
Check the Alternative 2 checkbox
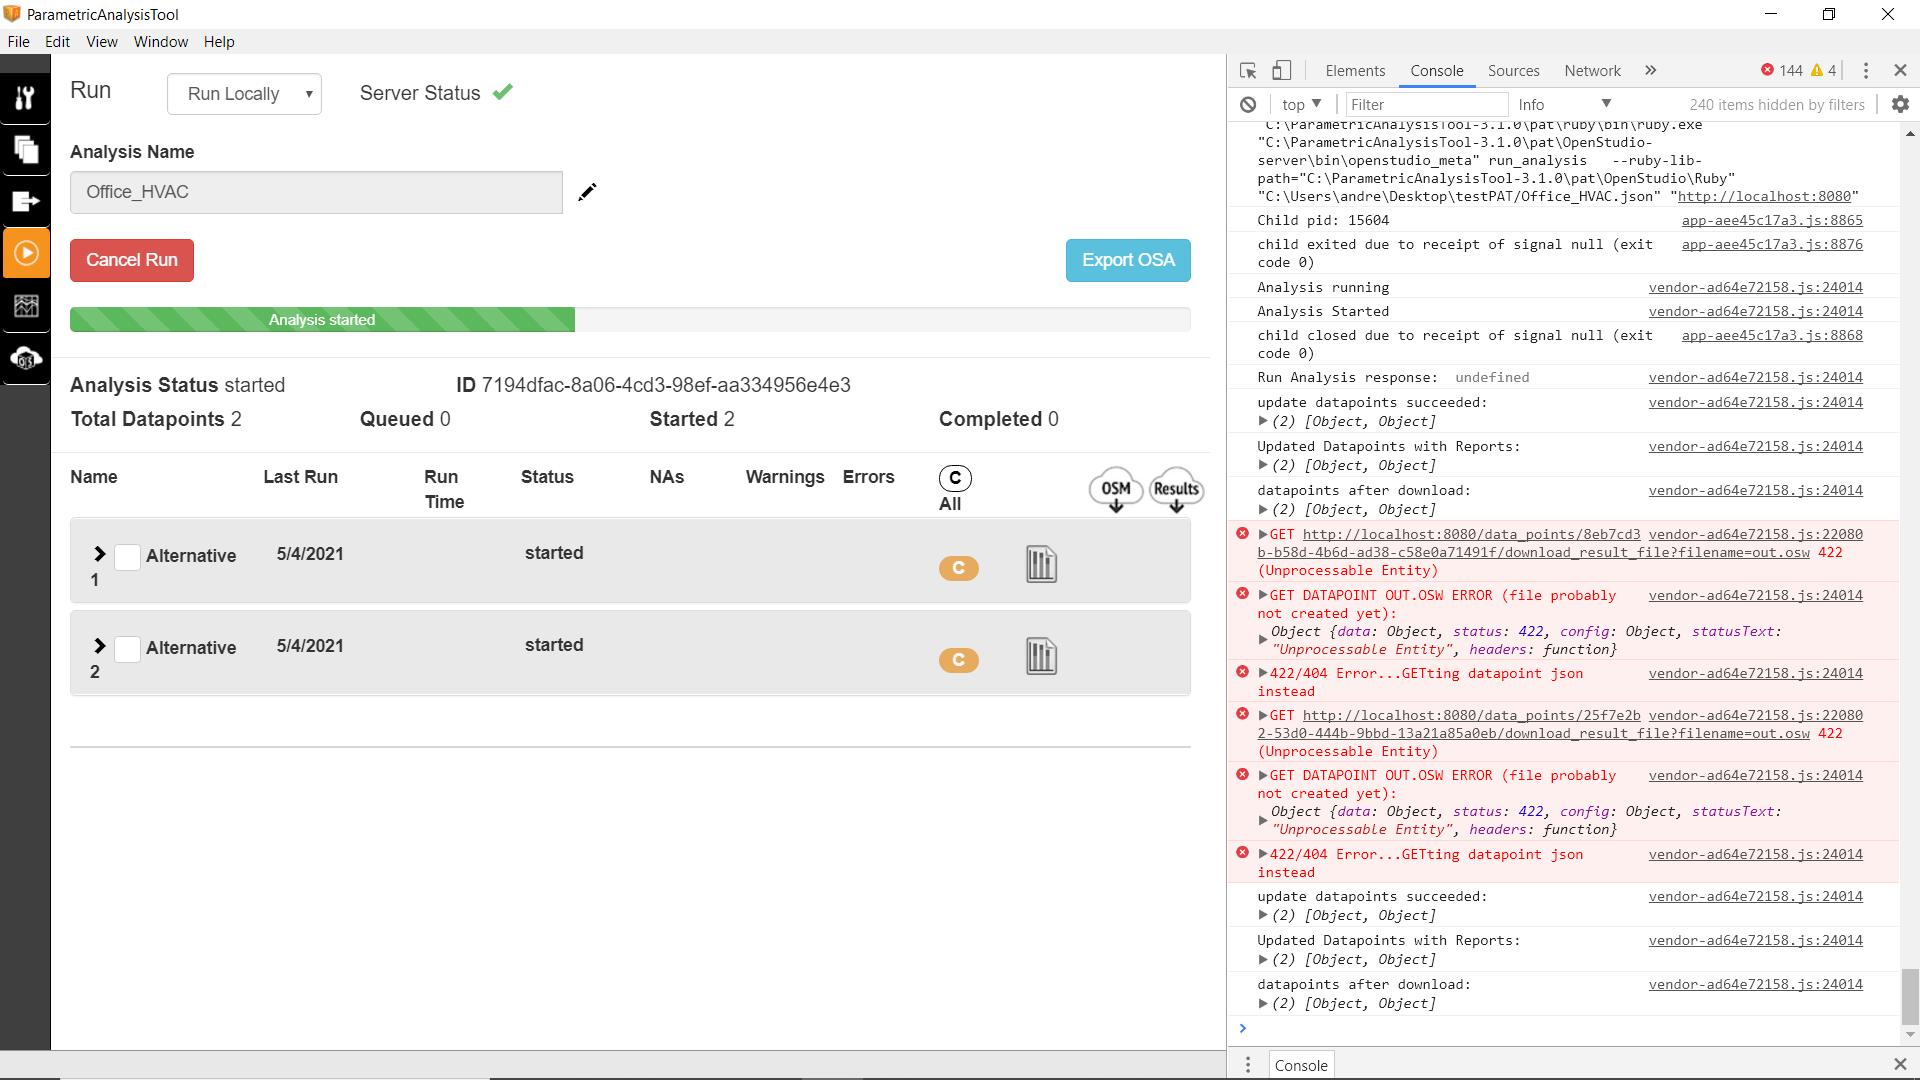(x=127, y=649)
